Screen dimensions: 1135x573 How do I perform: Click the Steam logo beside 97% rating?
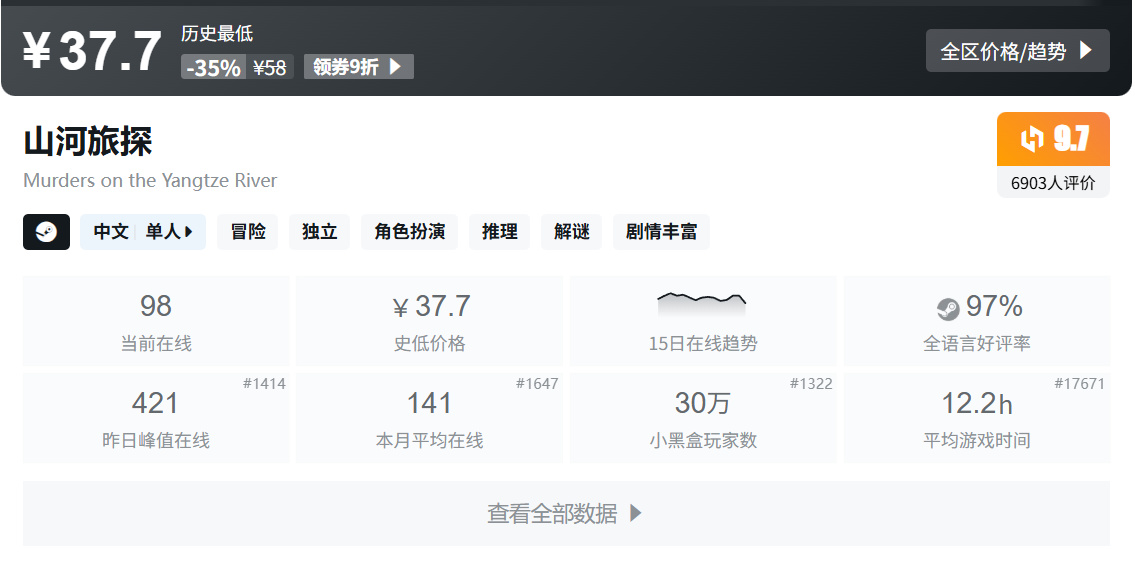(x=948, y=309)
